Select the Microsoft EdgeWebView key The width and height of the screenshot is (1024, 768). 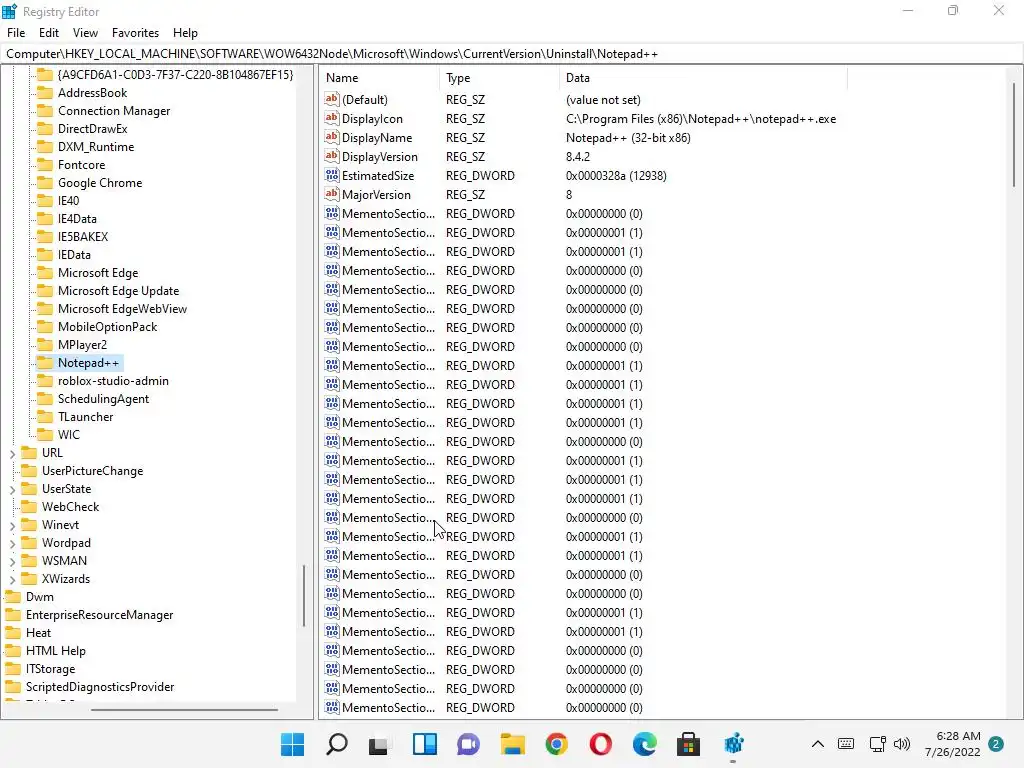(122, 309)
